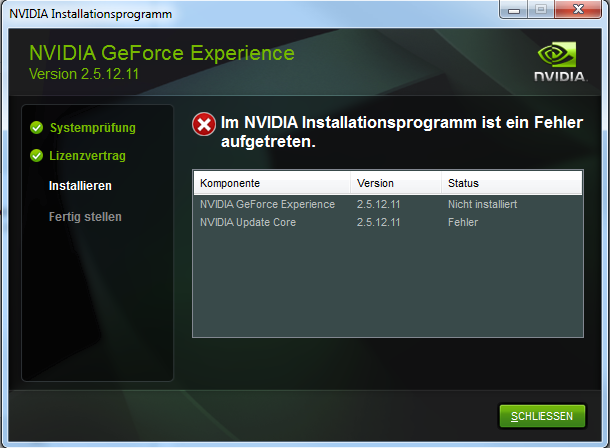610x448 pixels.
Task: Click the Version column header
Action: pos(396,183)
